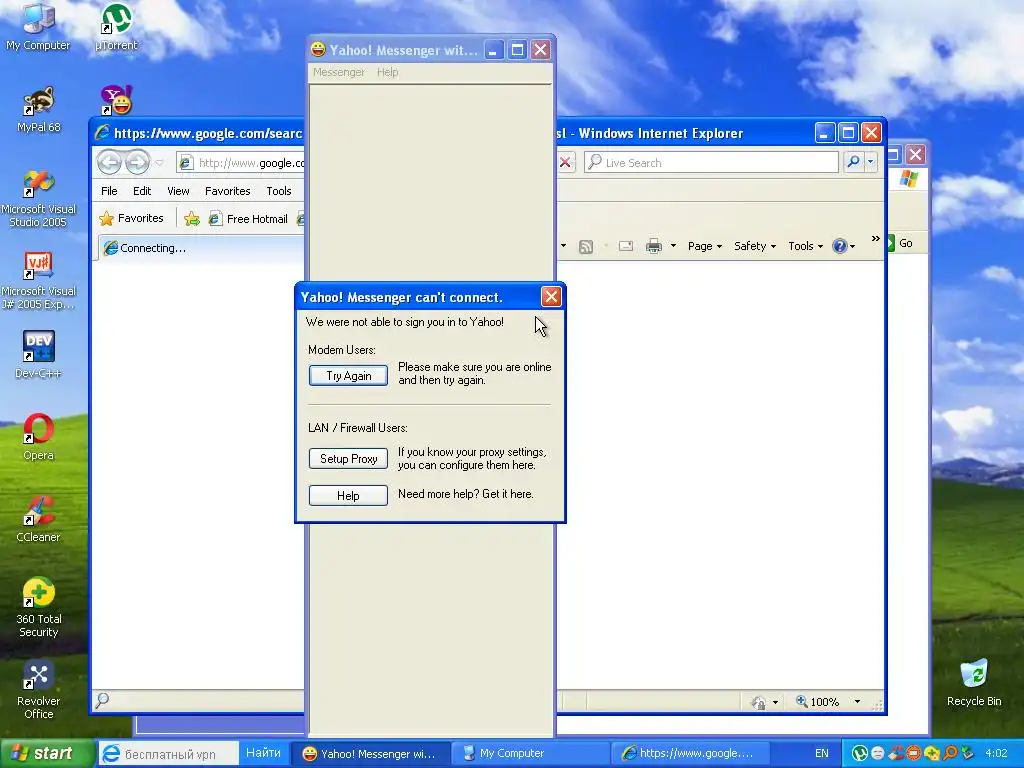Click the Go button in background window

902,243
